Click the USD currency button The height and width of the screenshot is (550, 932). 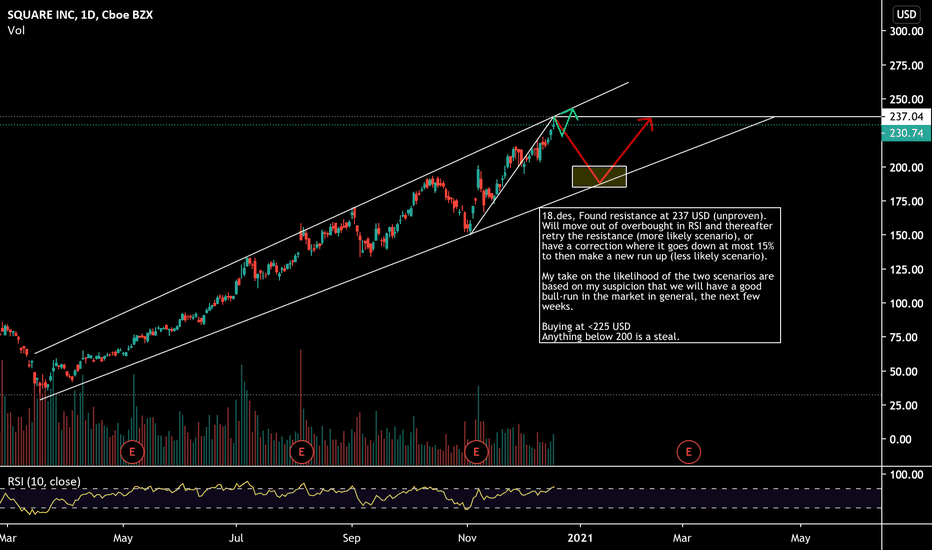pyautogui.click(x=906, y=14)
